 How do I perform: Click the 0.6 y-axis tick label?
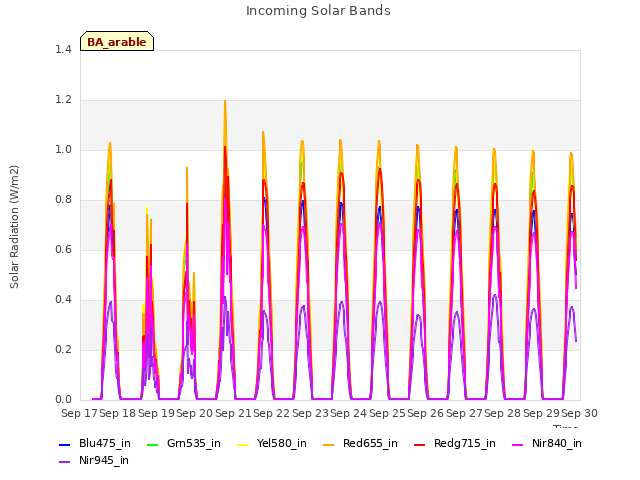tap(63, 250)
